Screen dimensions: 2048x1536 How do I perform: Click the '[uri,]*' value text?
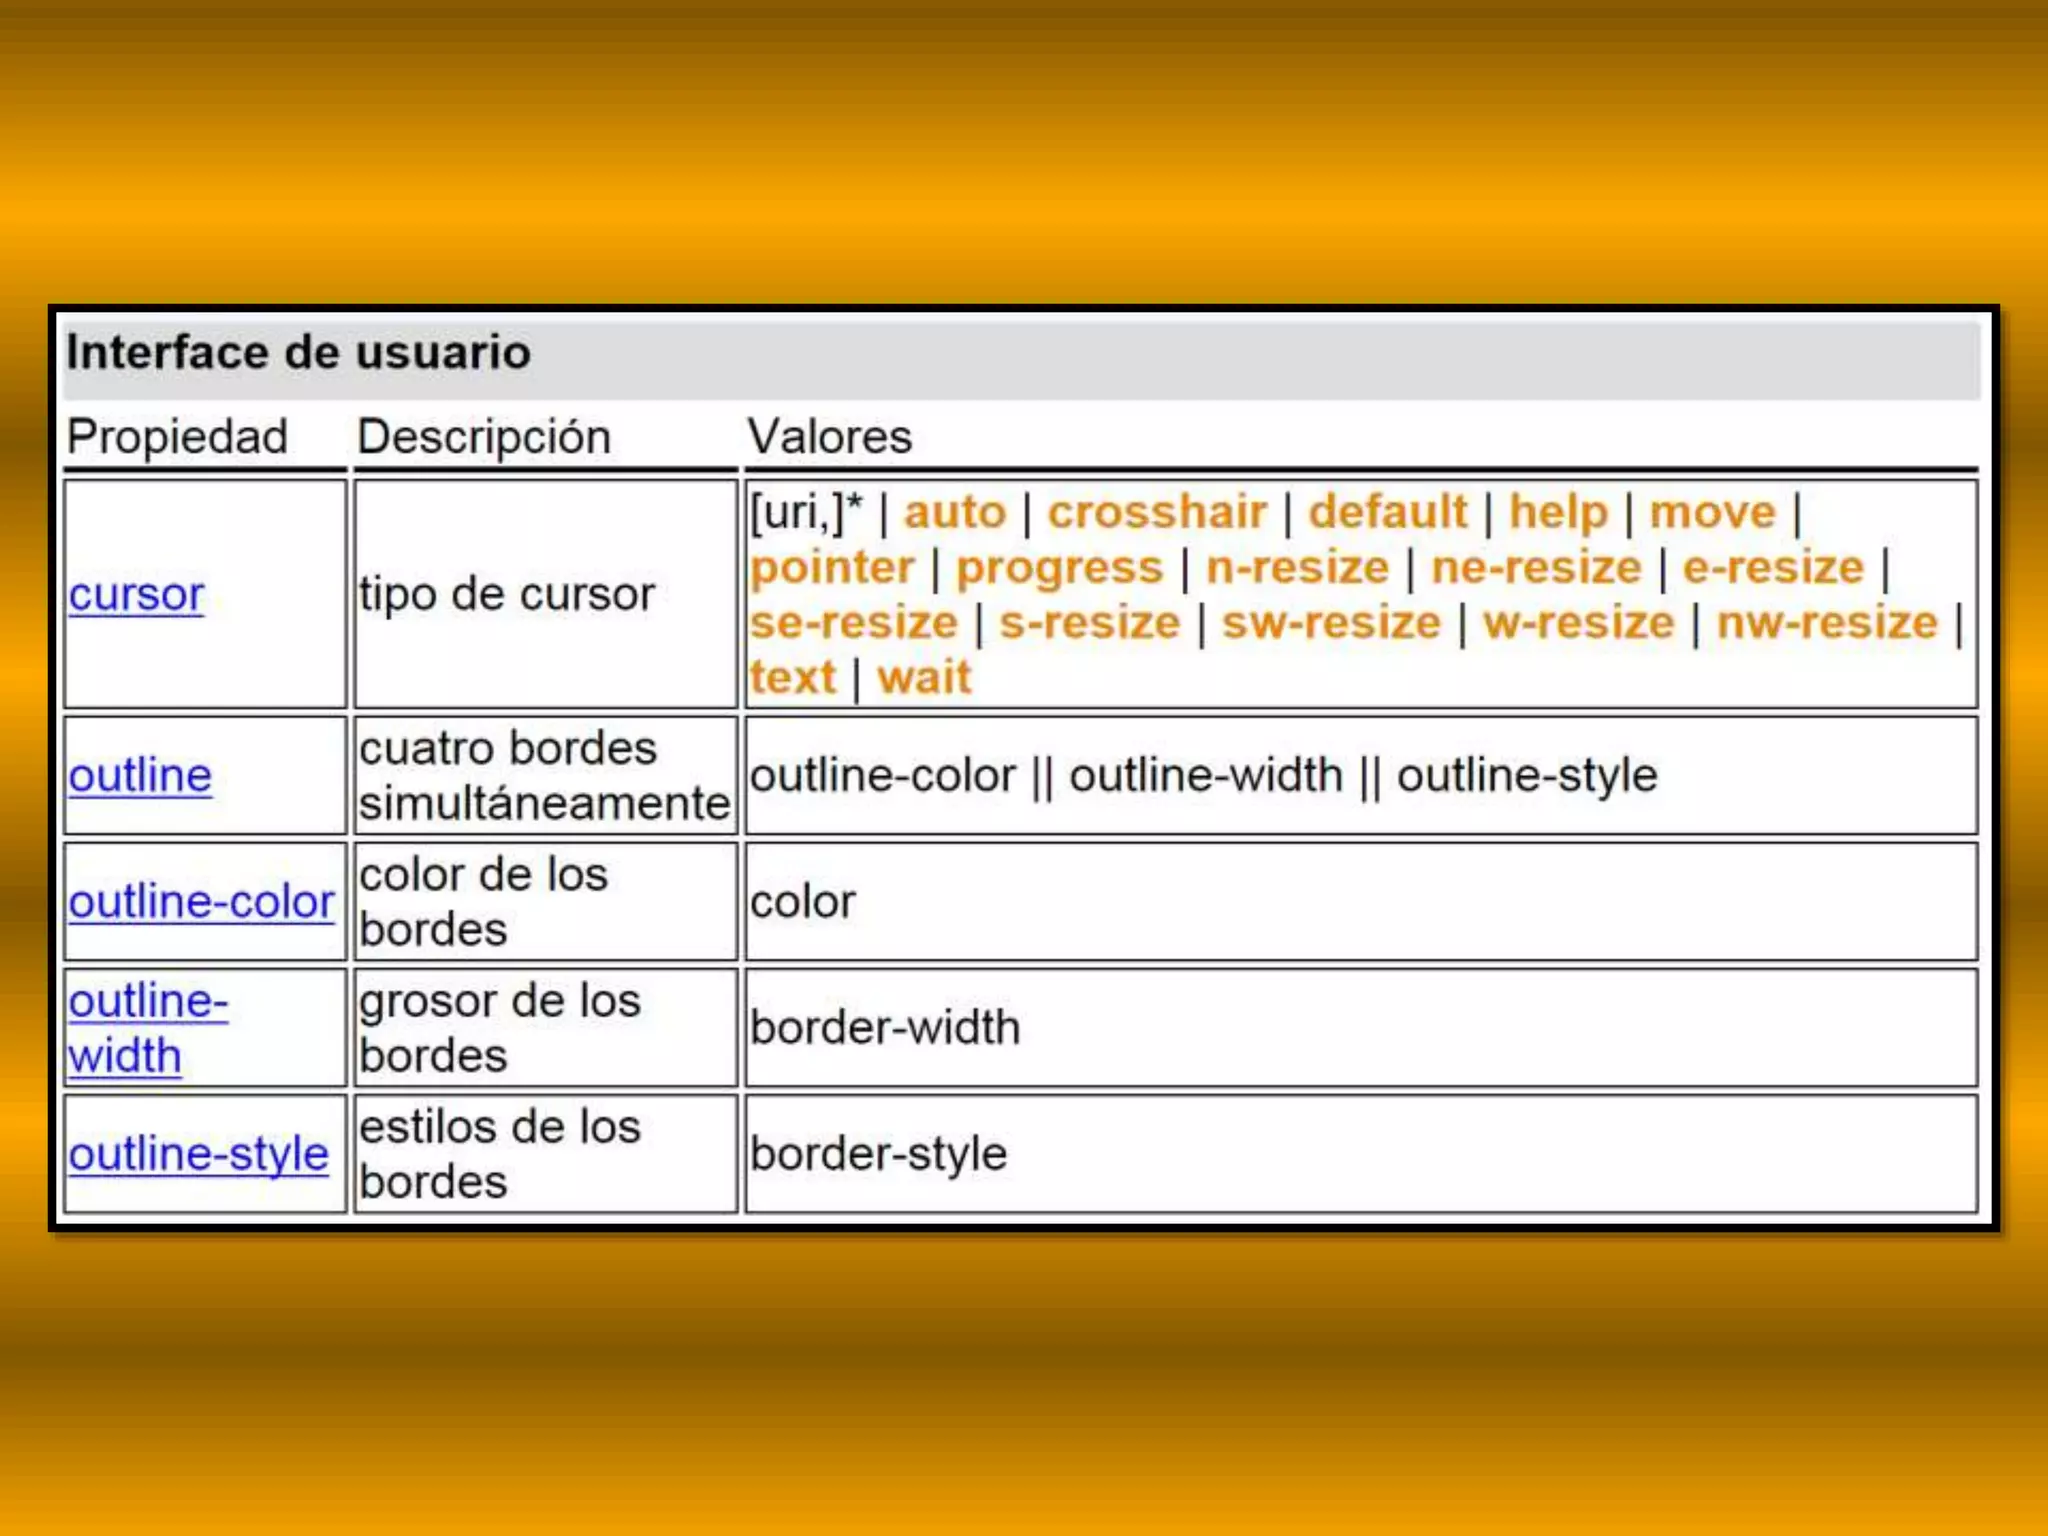806,512
